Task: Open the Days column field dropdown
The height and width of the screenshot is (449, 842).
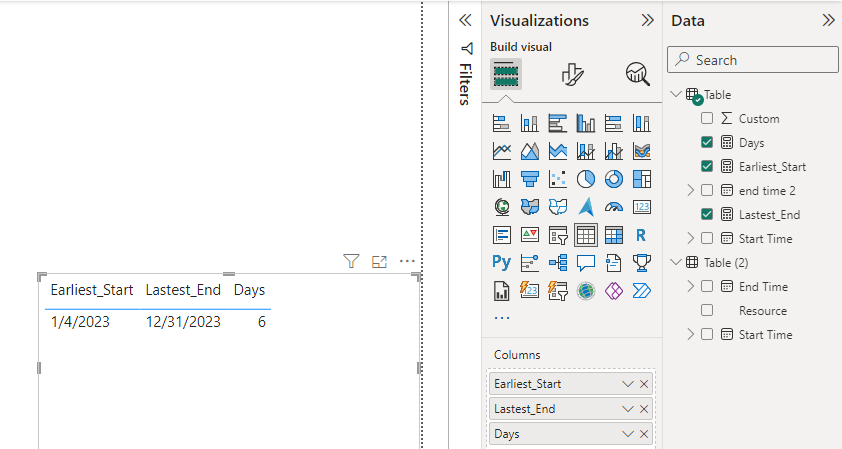Action: click(627, 434)
